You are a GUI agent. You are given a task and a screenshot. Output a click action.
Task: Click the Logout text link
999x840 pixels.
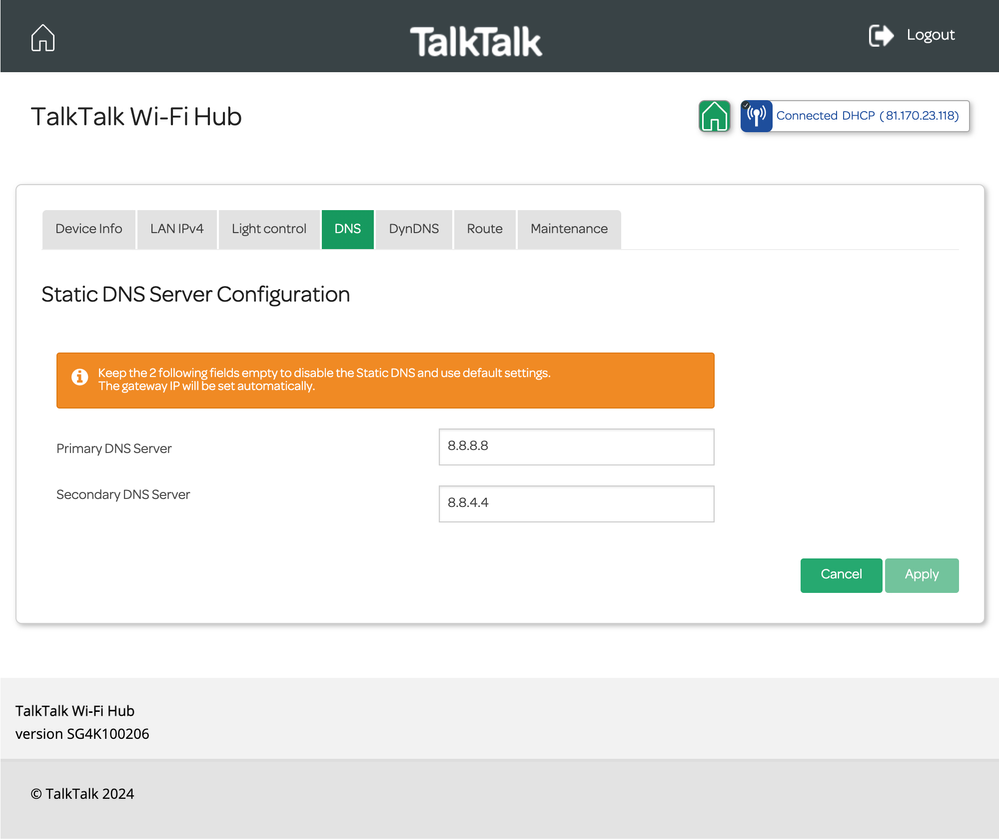click(x=930, y=35)
